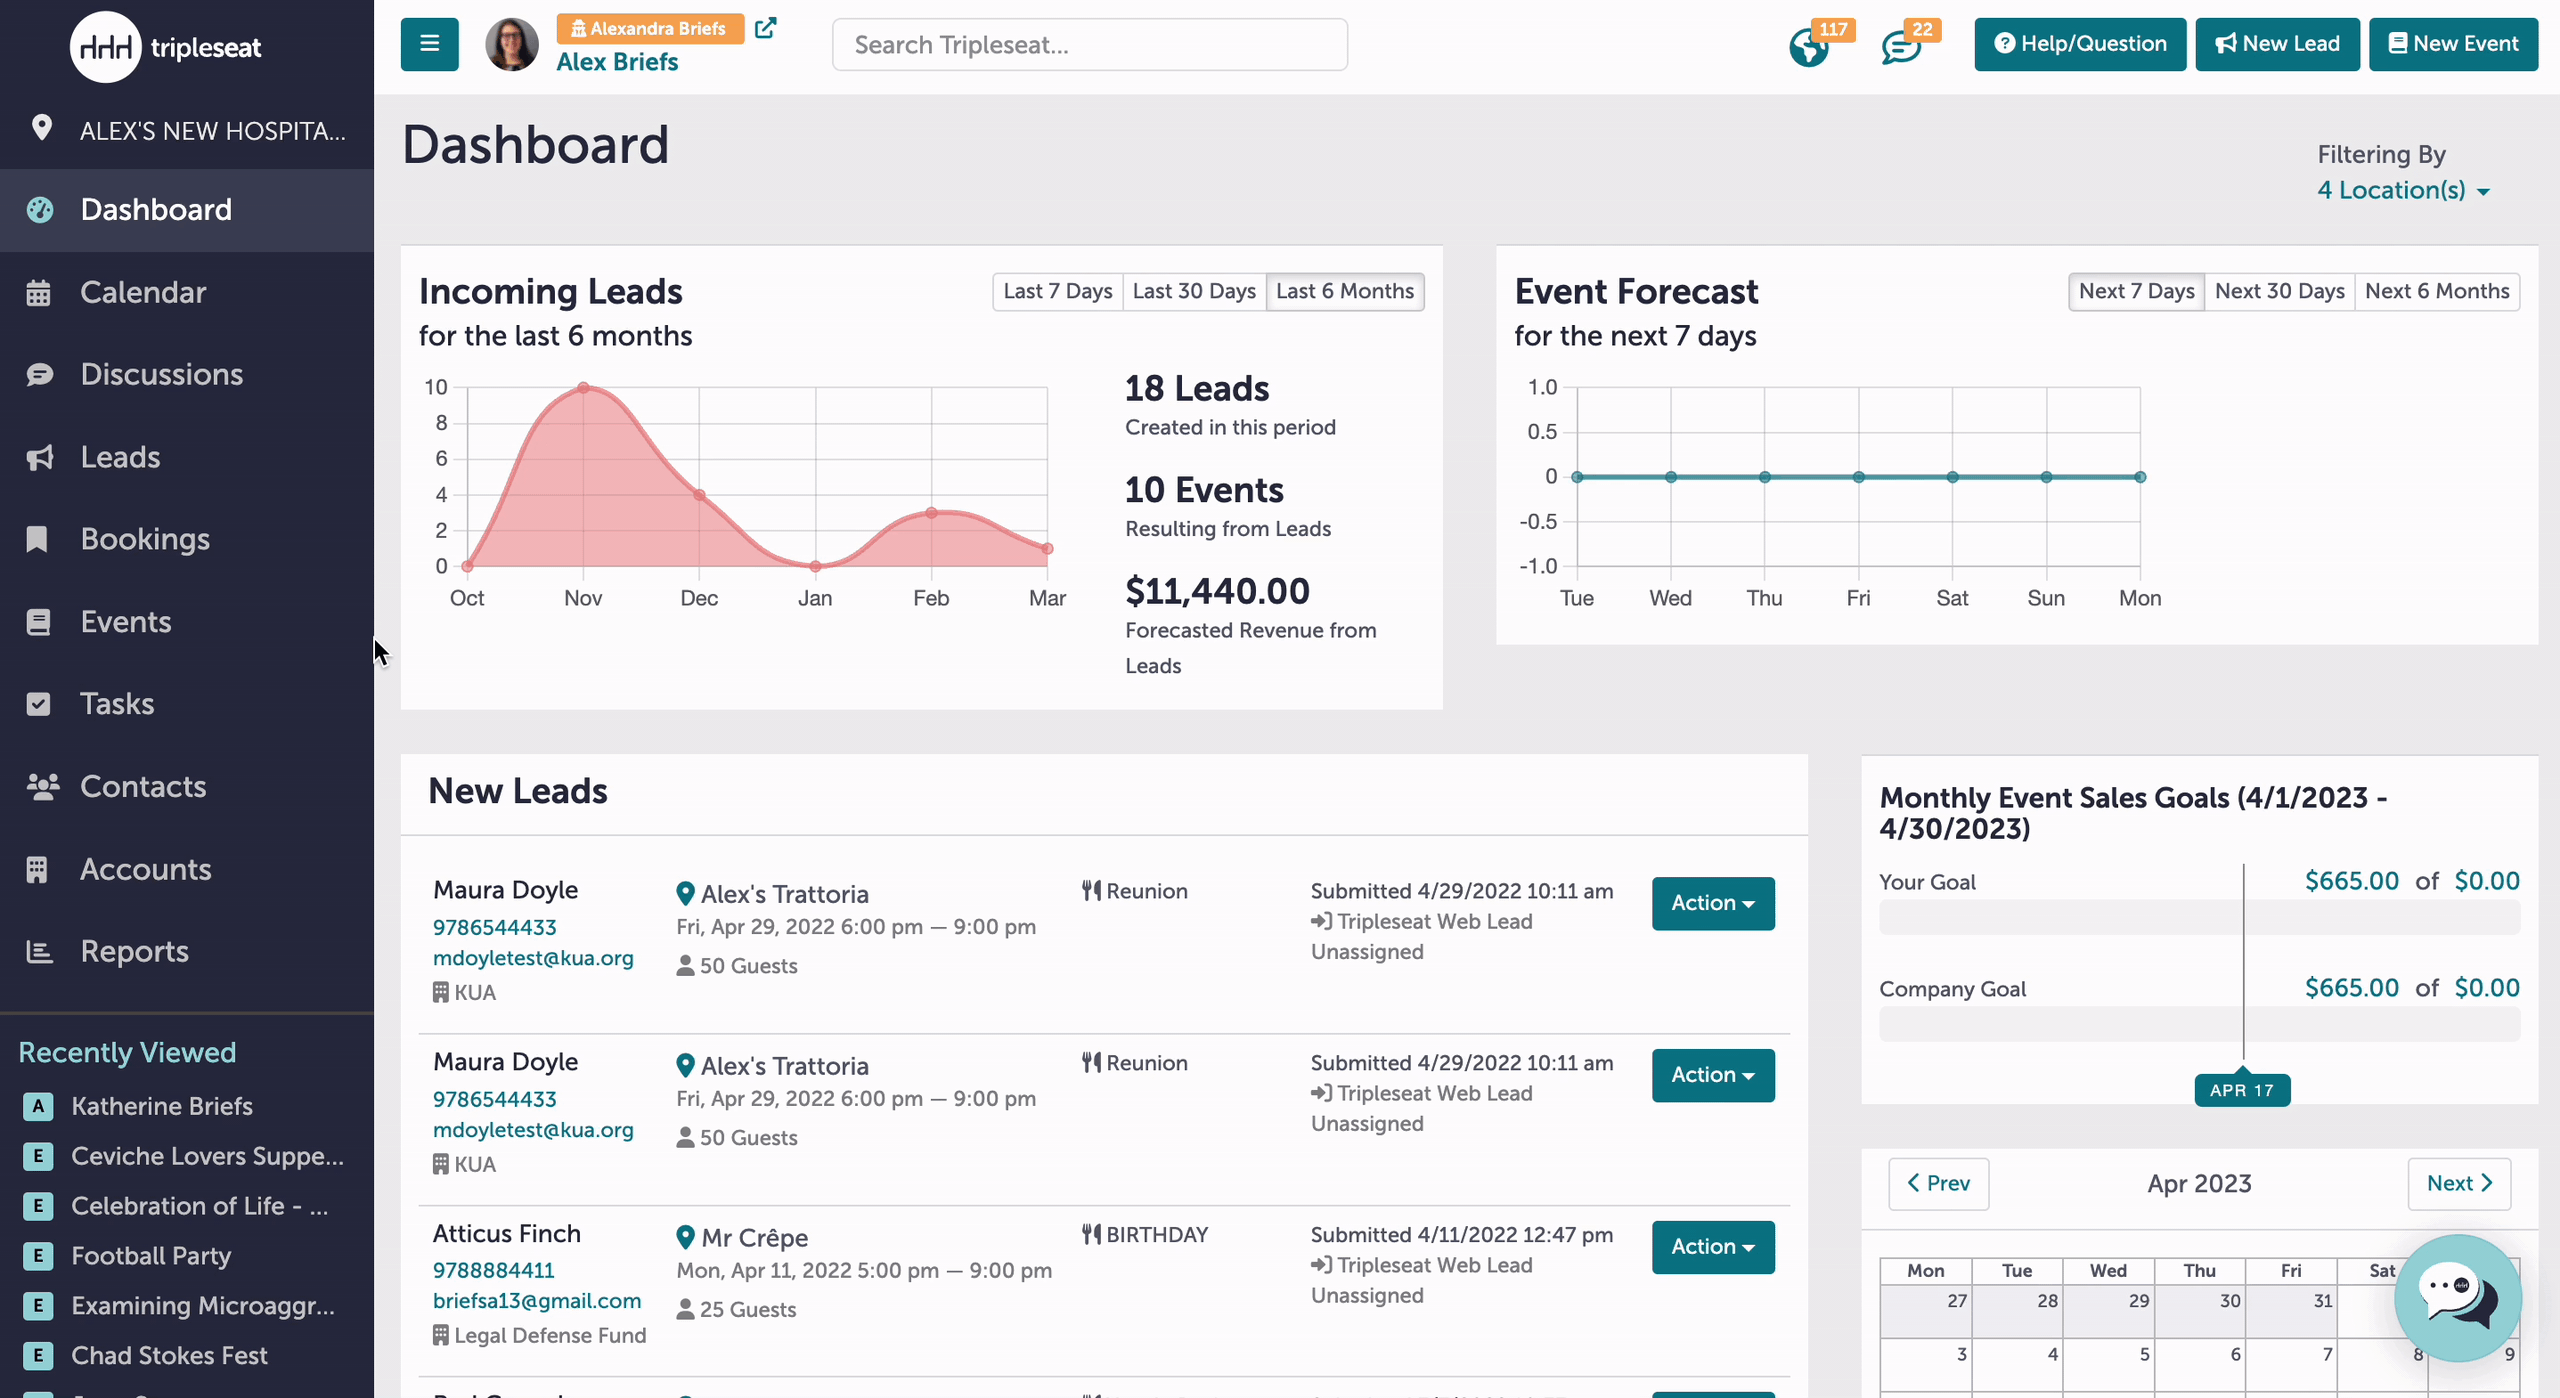Click the New Event button
This screenshot has height=1398, width=2560.
[x=2453, y=44]
